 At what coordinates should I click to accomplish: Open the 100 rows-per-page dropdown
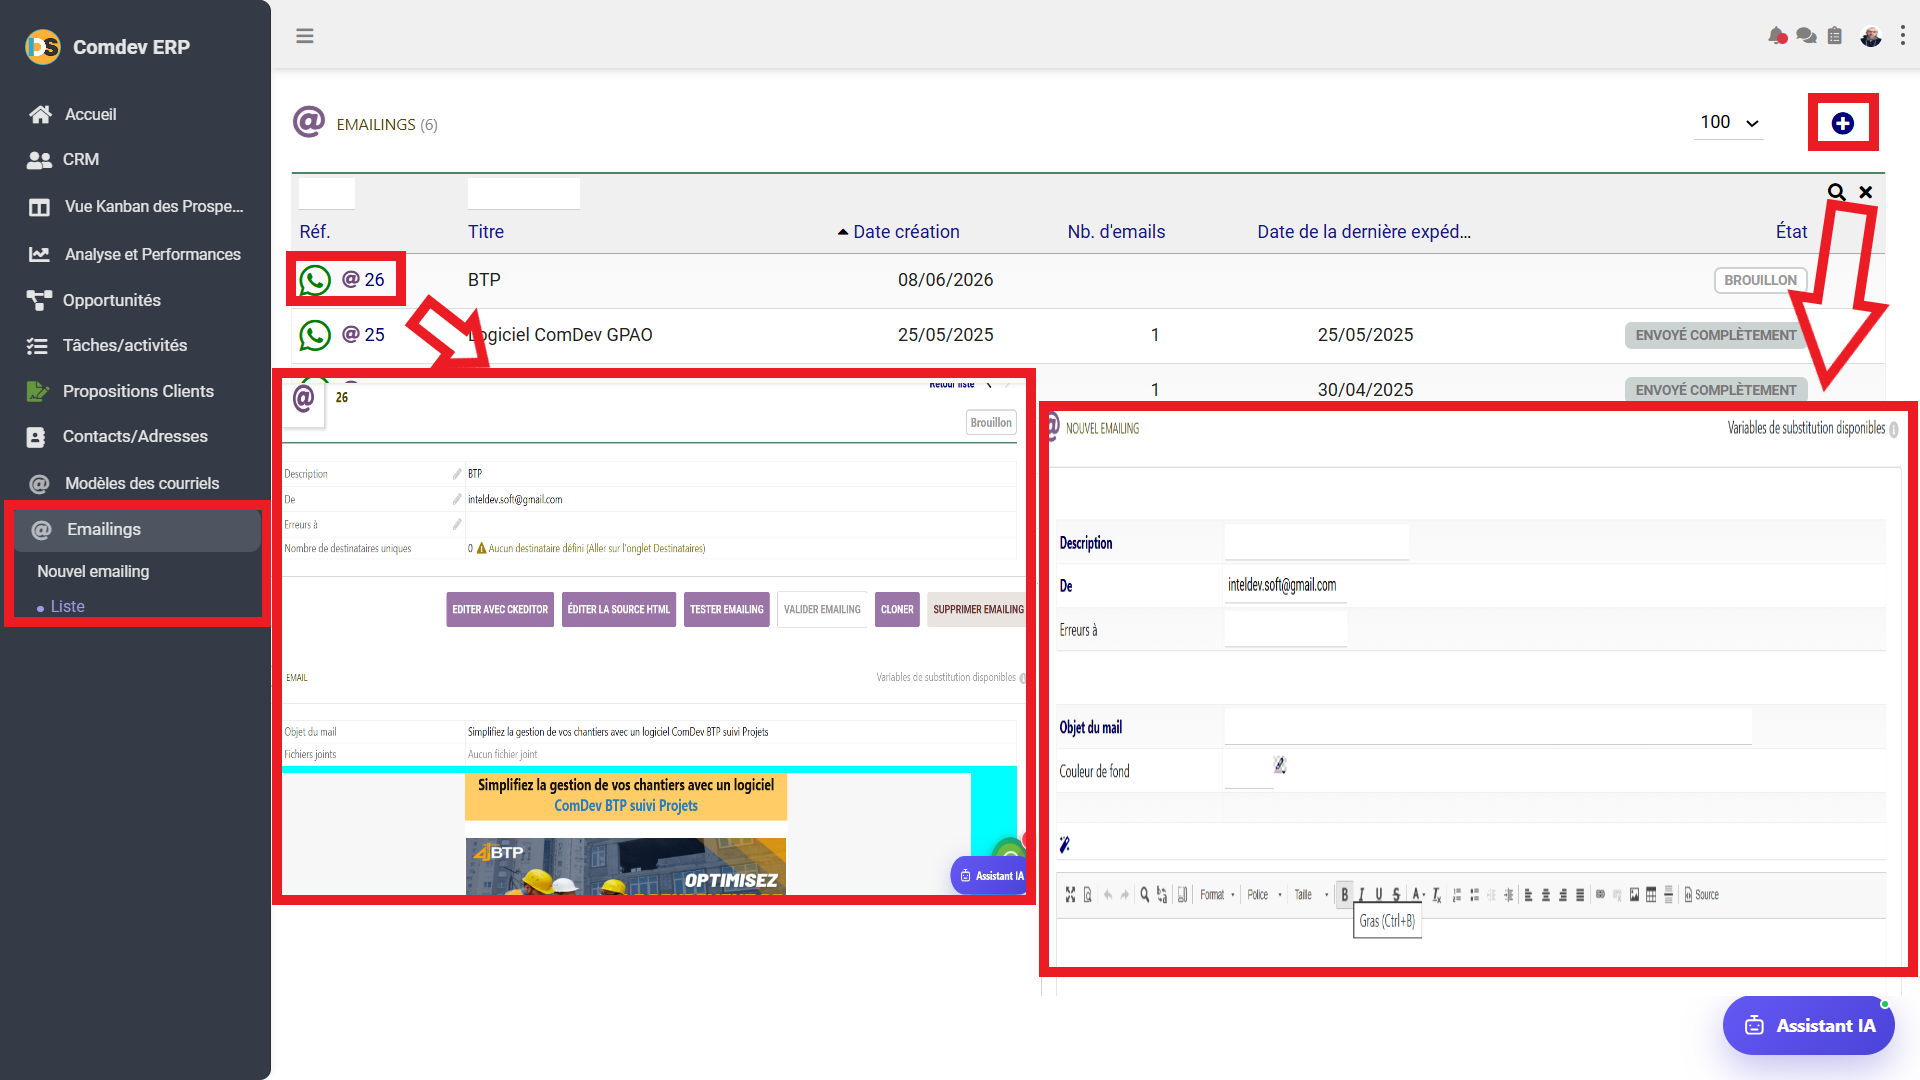1729,122
